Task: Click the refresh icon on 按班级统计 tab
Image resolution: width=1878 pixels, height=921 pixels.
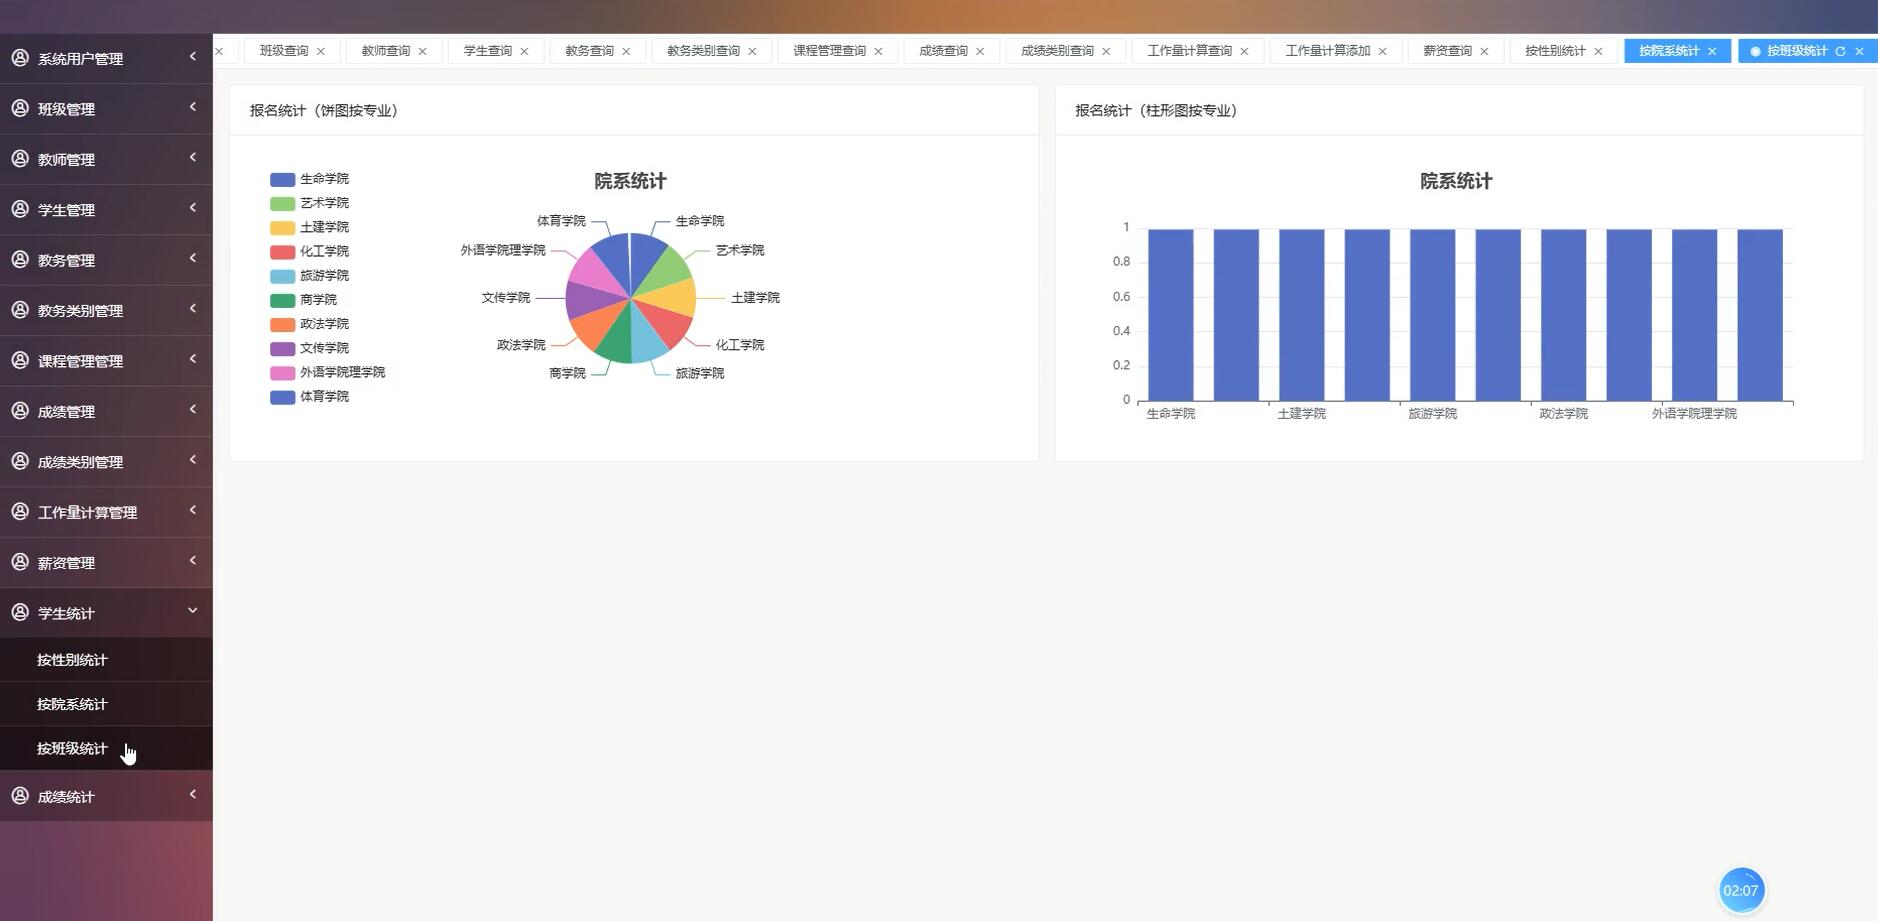Action: 1842,50
